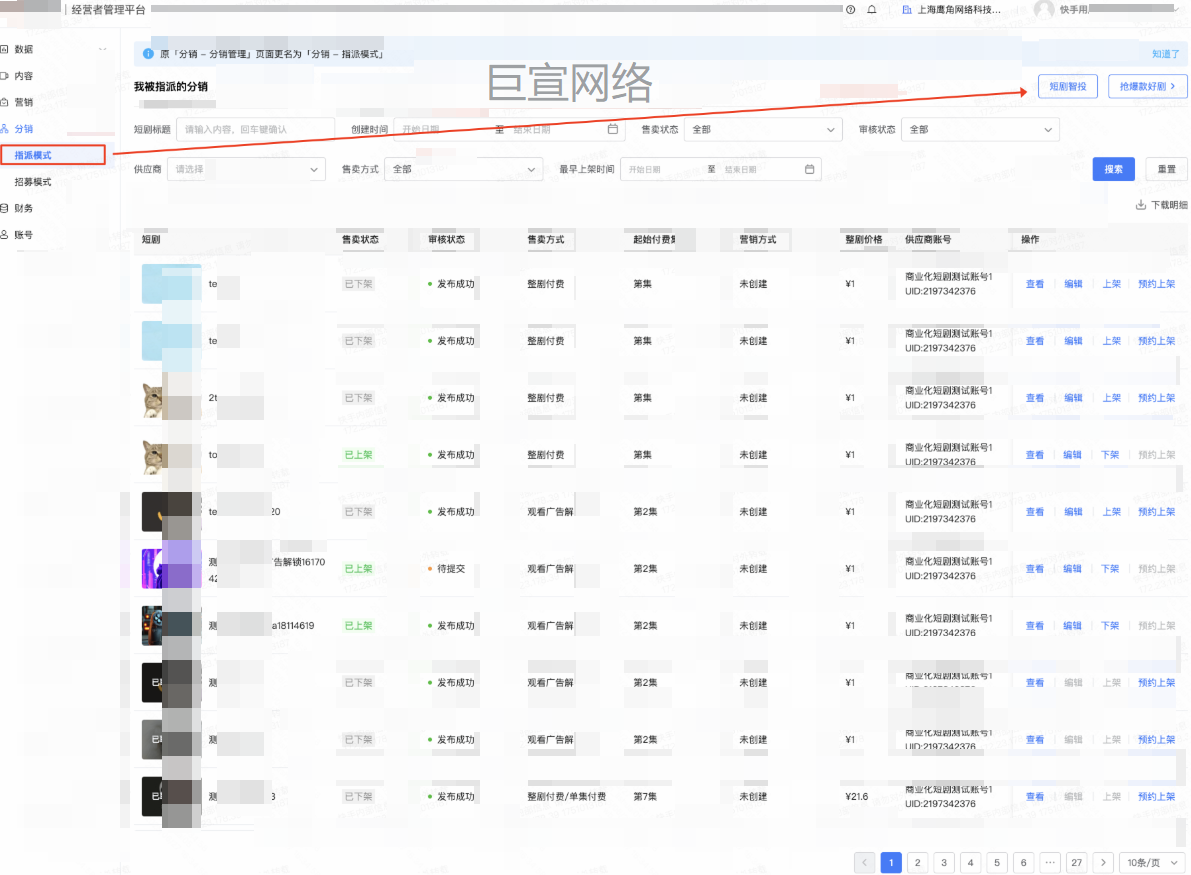Screen dimensions: 1191x875
Task: Click the help question mark icon in the header
Action: click(850, 9)
